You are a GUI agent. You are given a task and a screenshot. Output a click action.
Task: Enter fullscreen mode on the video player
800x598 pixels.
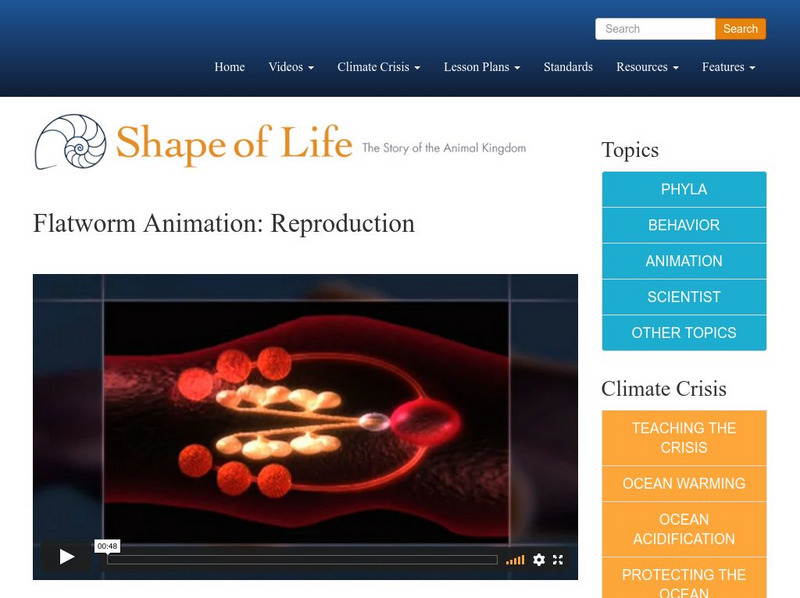point(558,560)
